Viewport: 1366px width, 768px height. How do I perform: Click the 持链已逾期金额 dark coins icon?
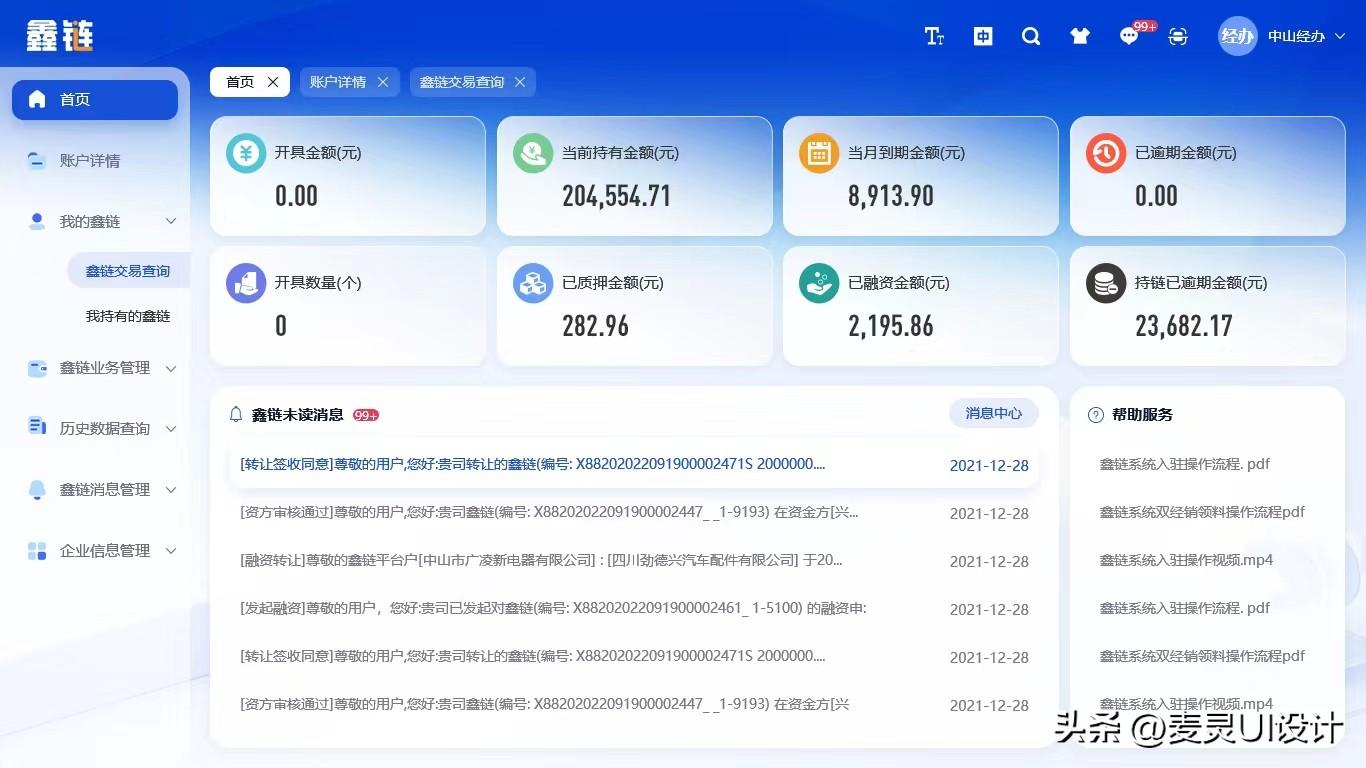[x=1106, y=283]
